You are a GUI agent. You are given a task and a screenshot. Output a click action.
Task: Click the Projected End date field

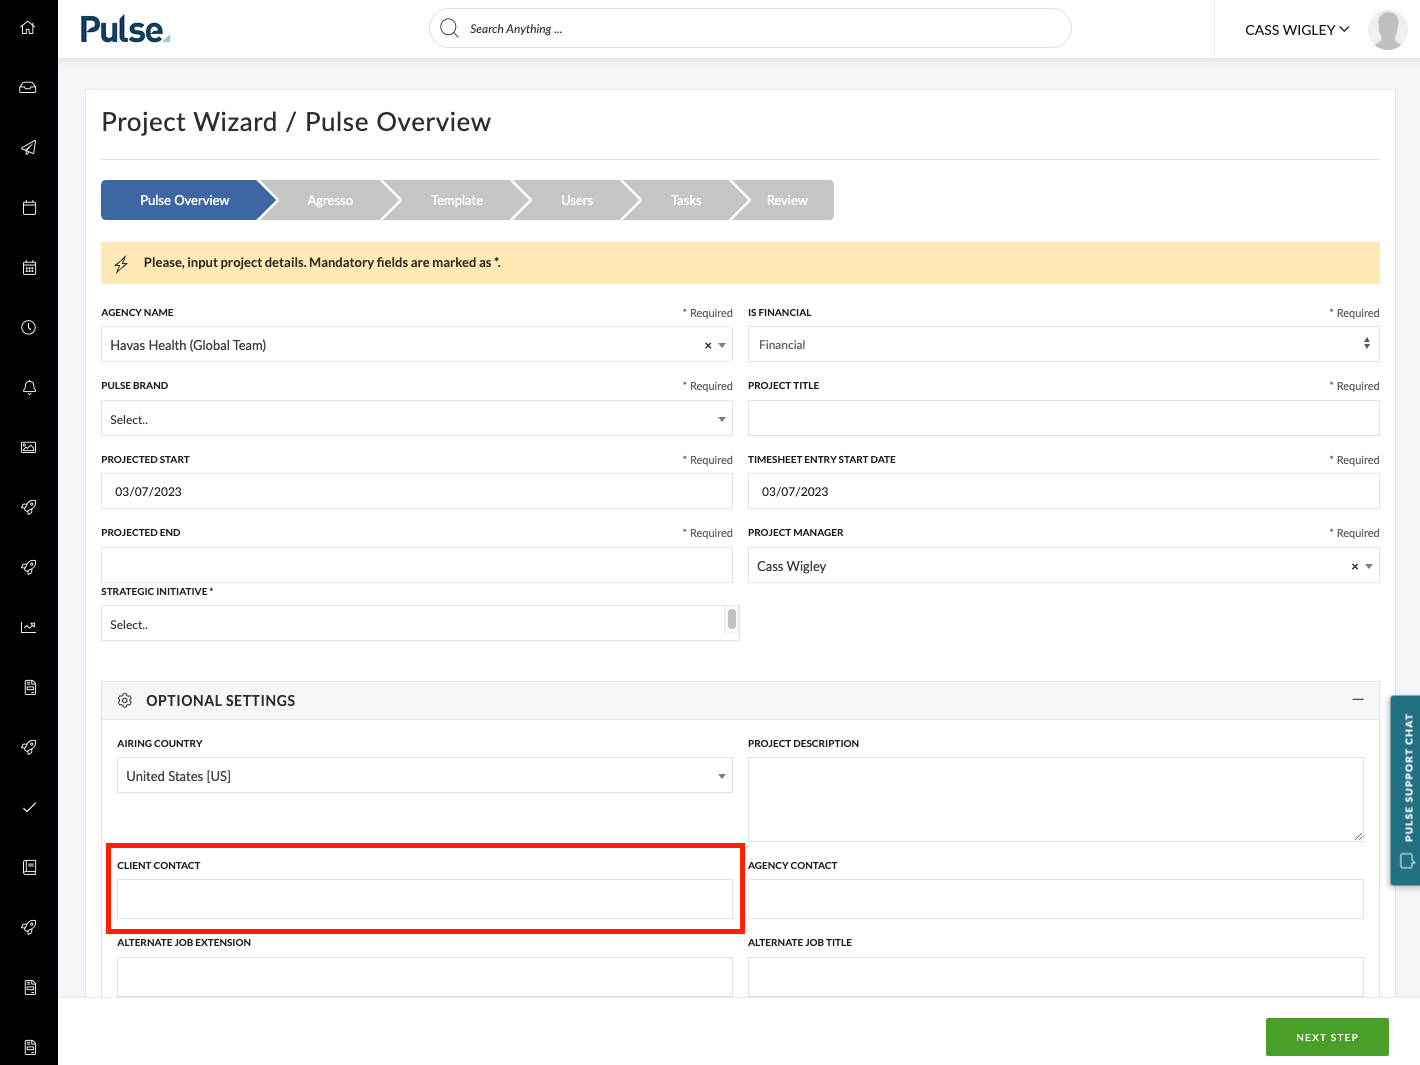[x=416, y=565]
